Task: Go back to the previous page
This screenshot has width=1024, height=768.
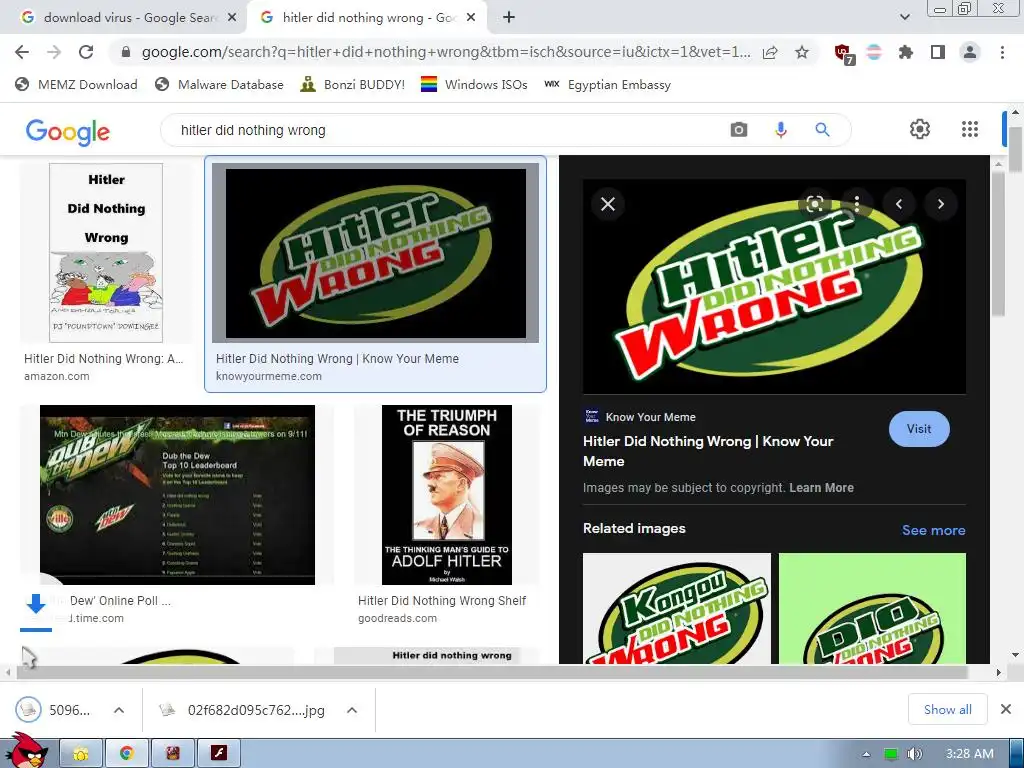Action: click(22, 52)
